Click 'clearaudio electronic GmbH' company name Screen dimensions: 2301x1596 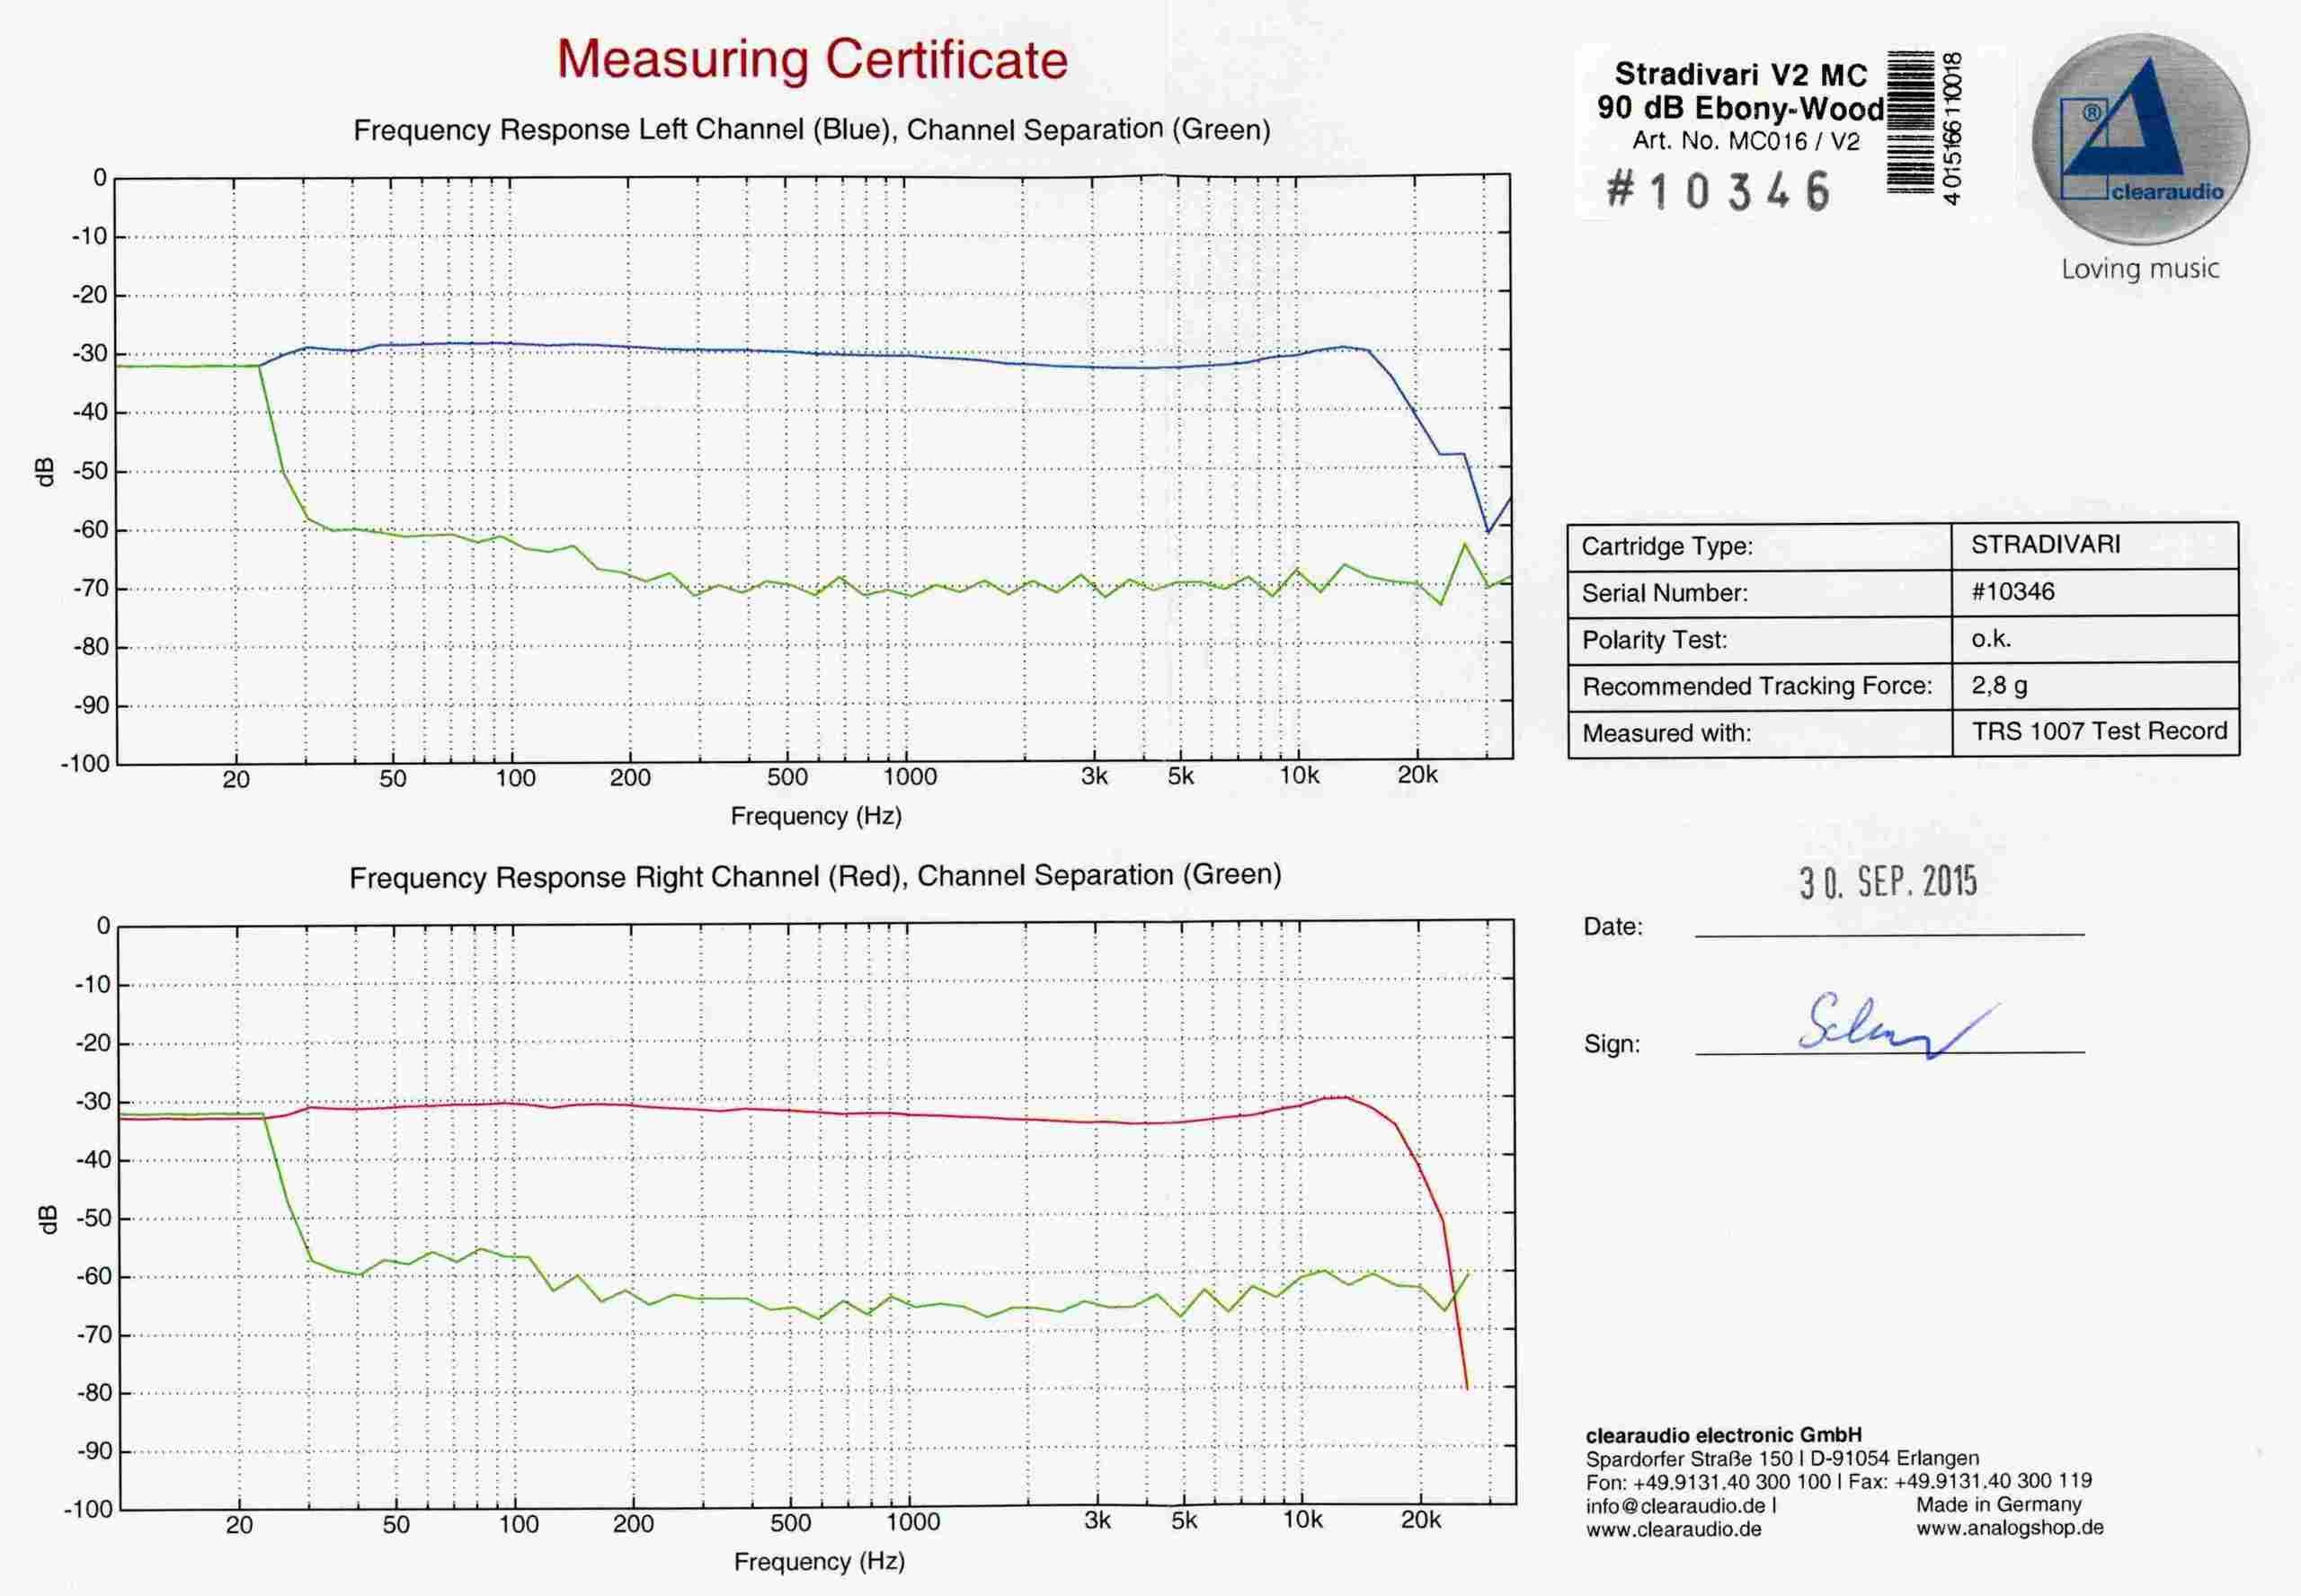[x=1724, y=1435]
